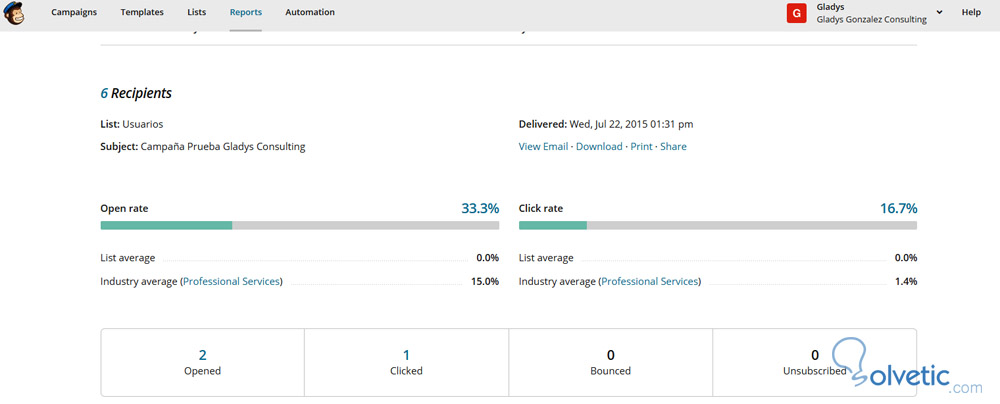Click the 2 Opened stat box

pos(203,362)
